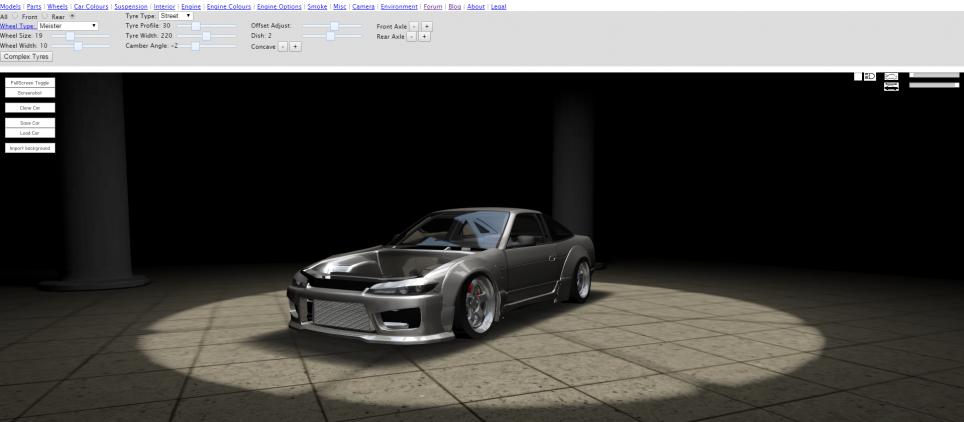
Task: Click the Rear Axle minus button
Action: [x=411, y=36]
